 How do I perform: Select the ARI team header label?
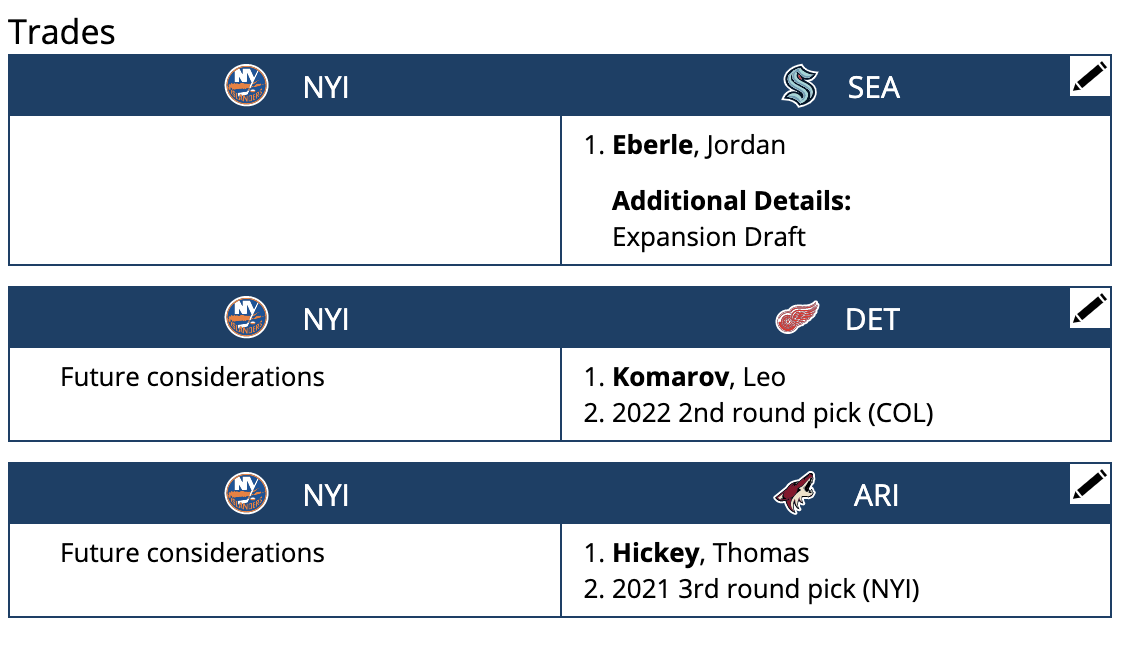(x=874, y=494)
